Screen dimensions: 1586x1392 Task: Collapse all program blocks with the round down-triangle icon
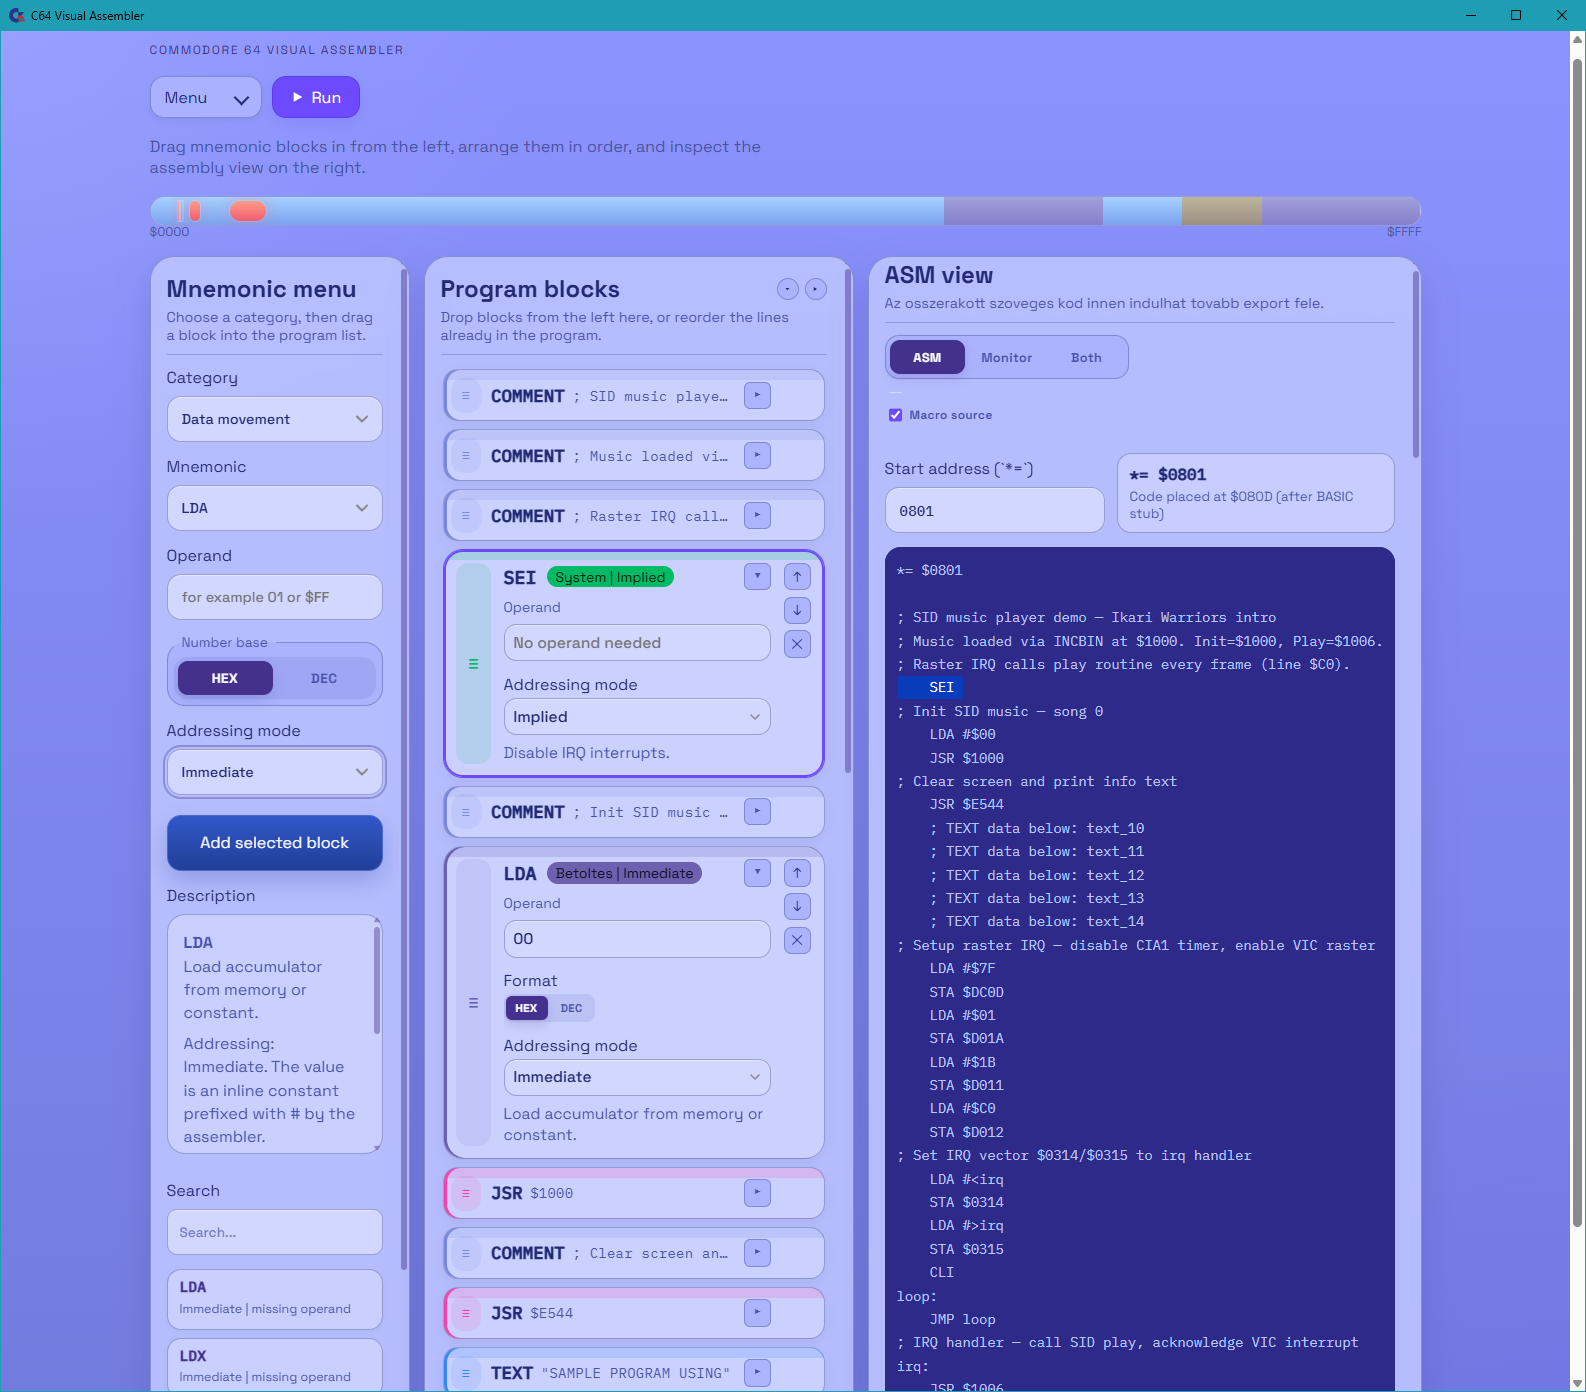point(788,289)
